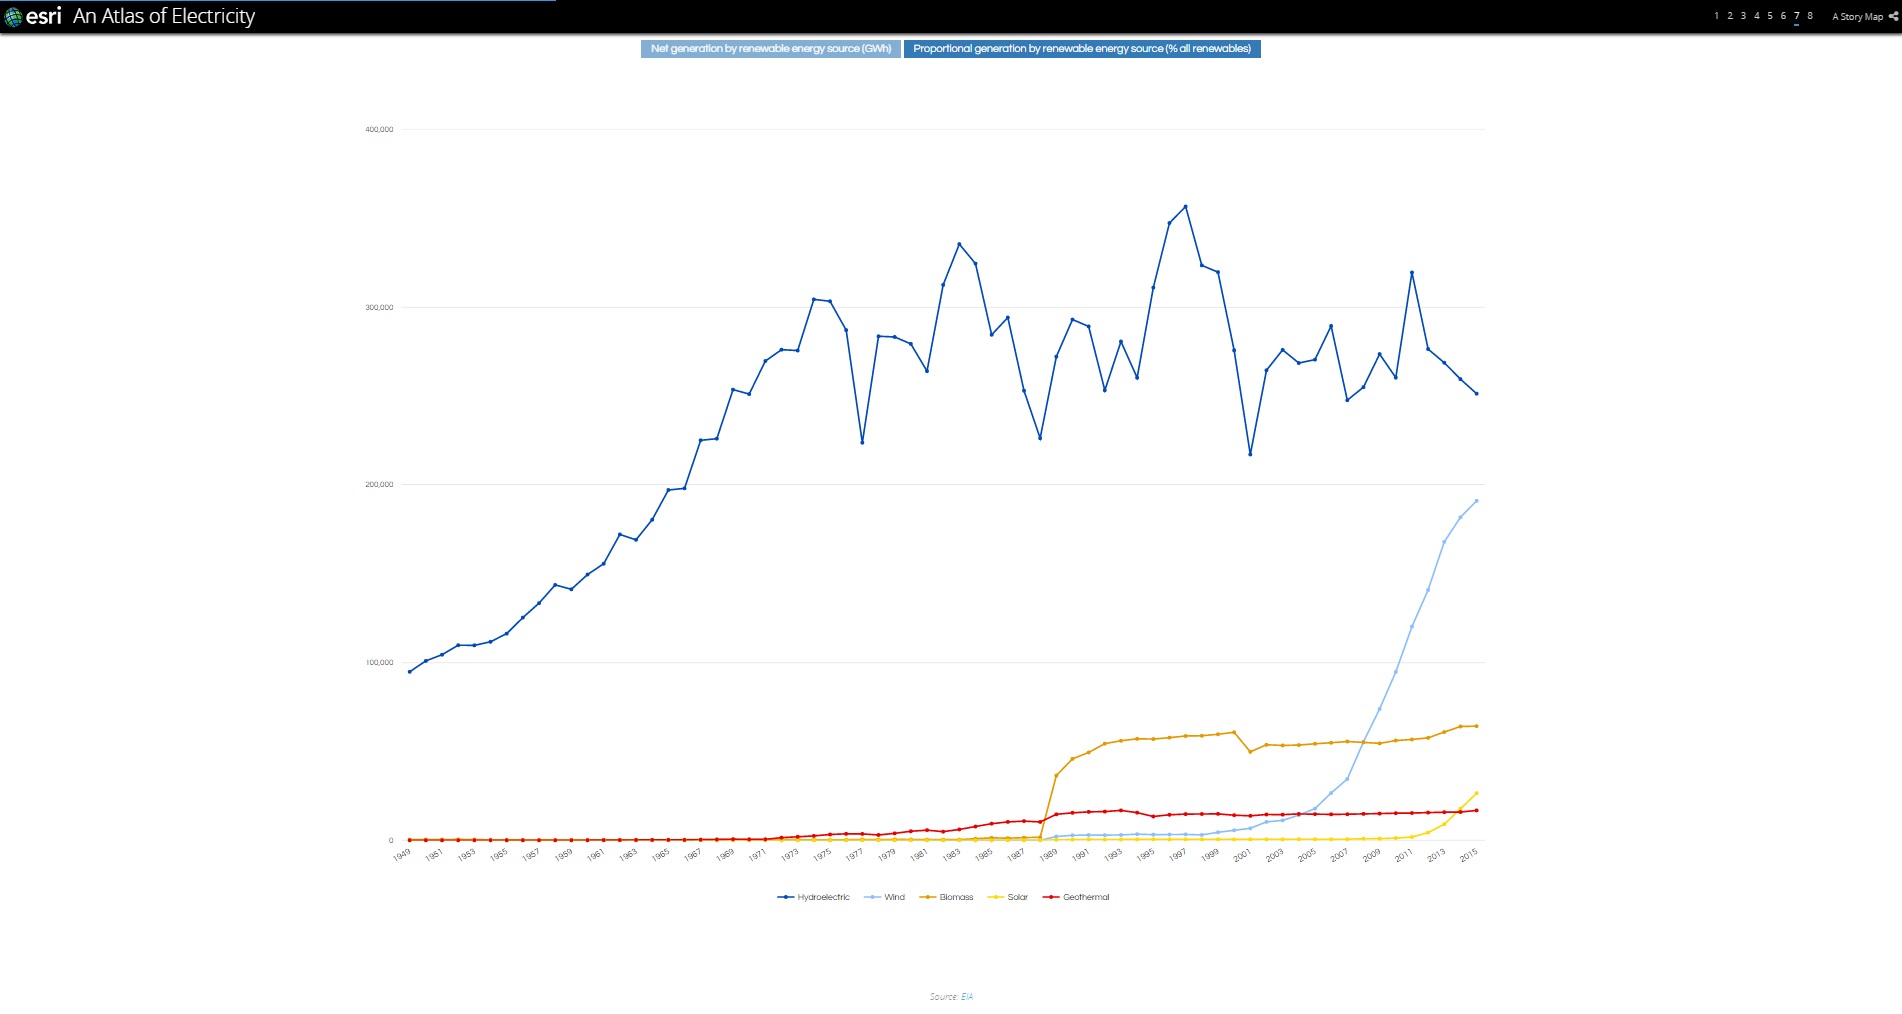Screen dimensions: 1902x1014
Task: Navigate to story section 4
Action: (1757, 16)
